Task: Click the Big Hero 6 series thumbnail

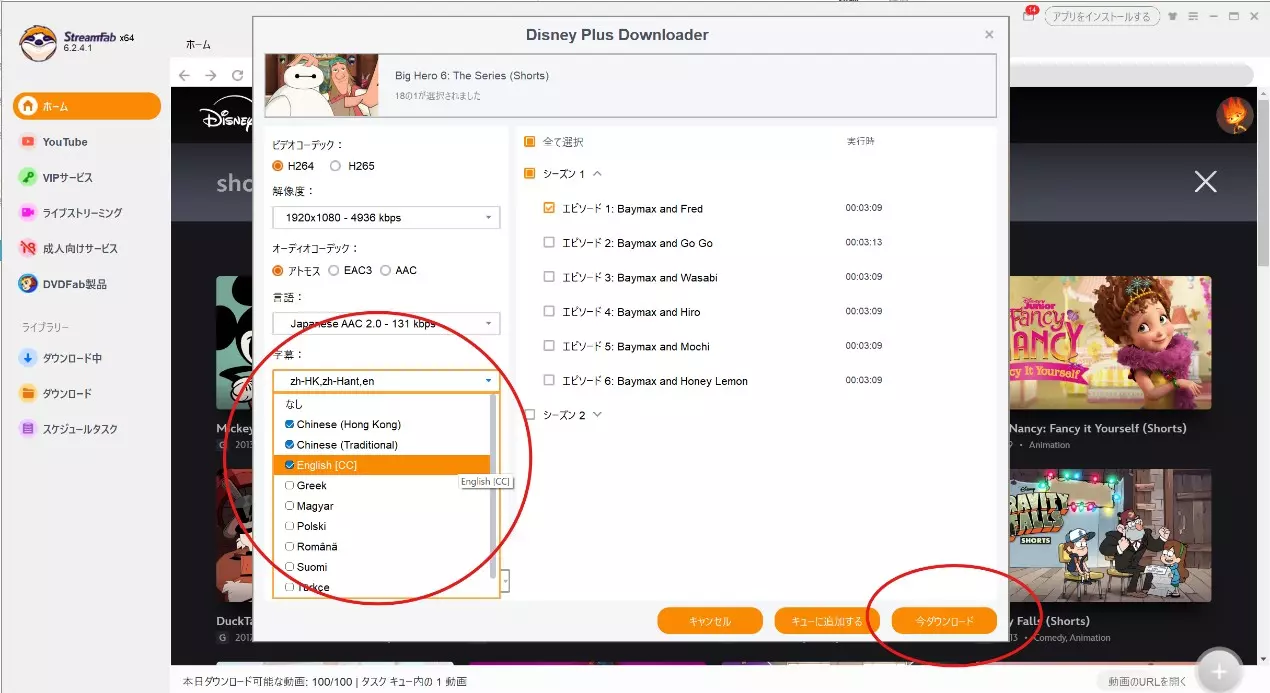Action: (x=322, y=86)
